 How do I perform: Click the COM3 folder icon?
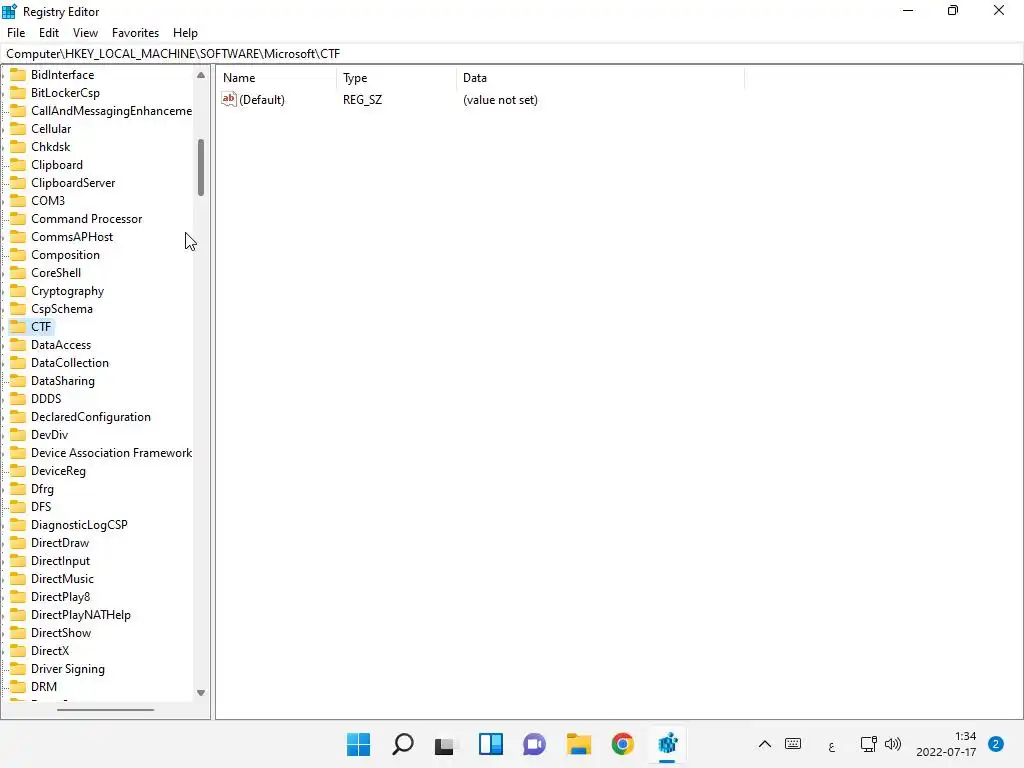pyautogui.click(x=18, y=200)
